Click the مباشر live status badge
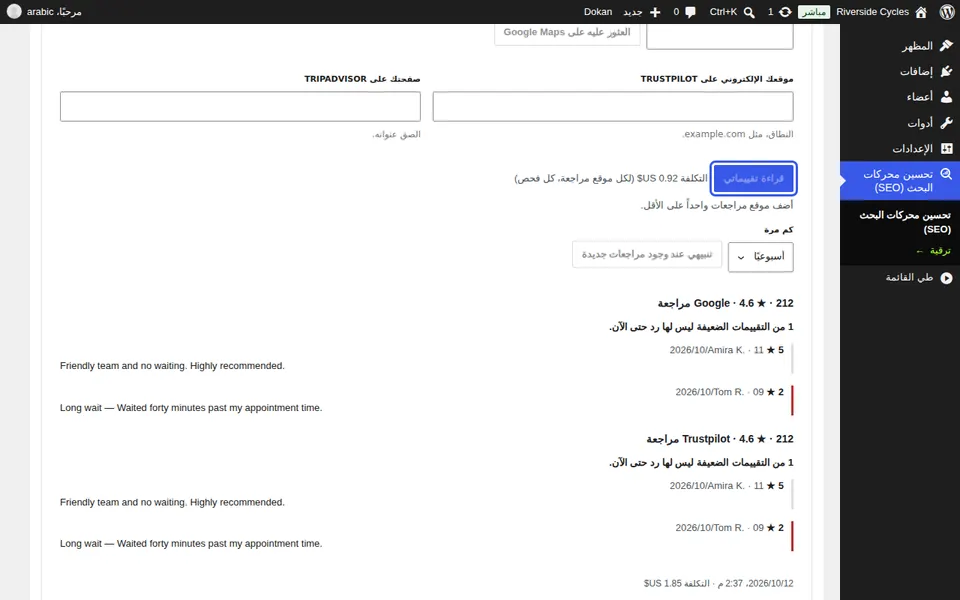This screenshot has height=600, width=960. point(814,12)
